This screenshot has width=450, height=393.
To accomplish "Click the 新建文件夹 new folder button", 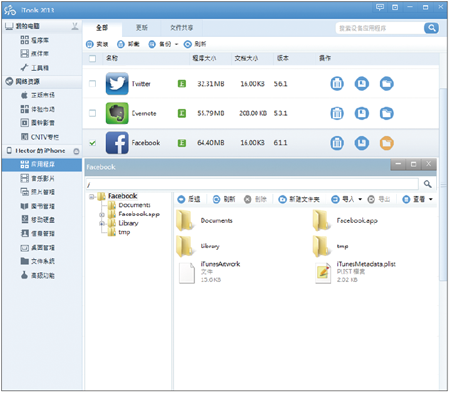I will [299, 199].
